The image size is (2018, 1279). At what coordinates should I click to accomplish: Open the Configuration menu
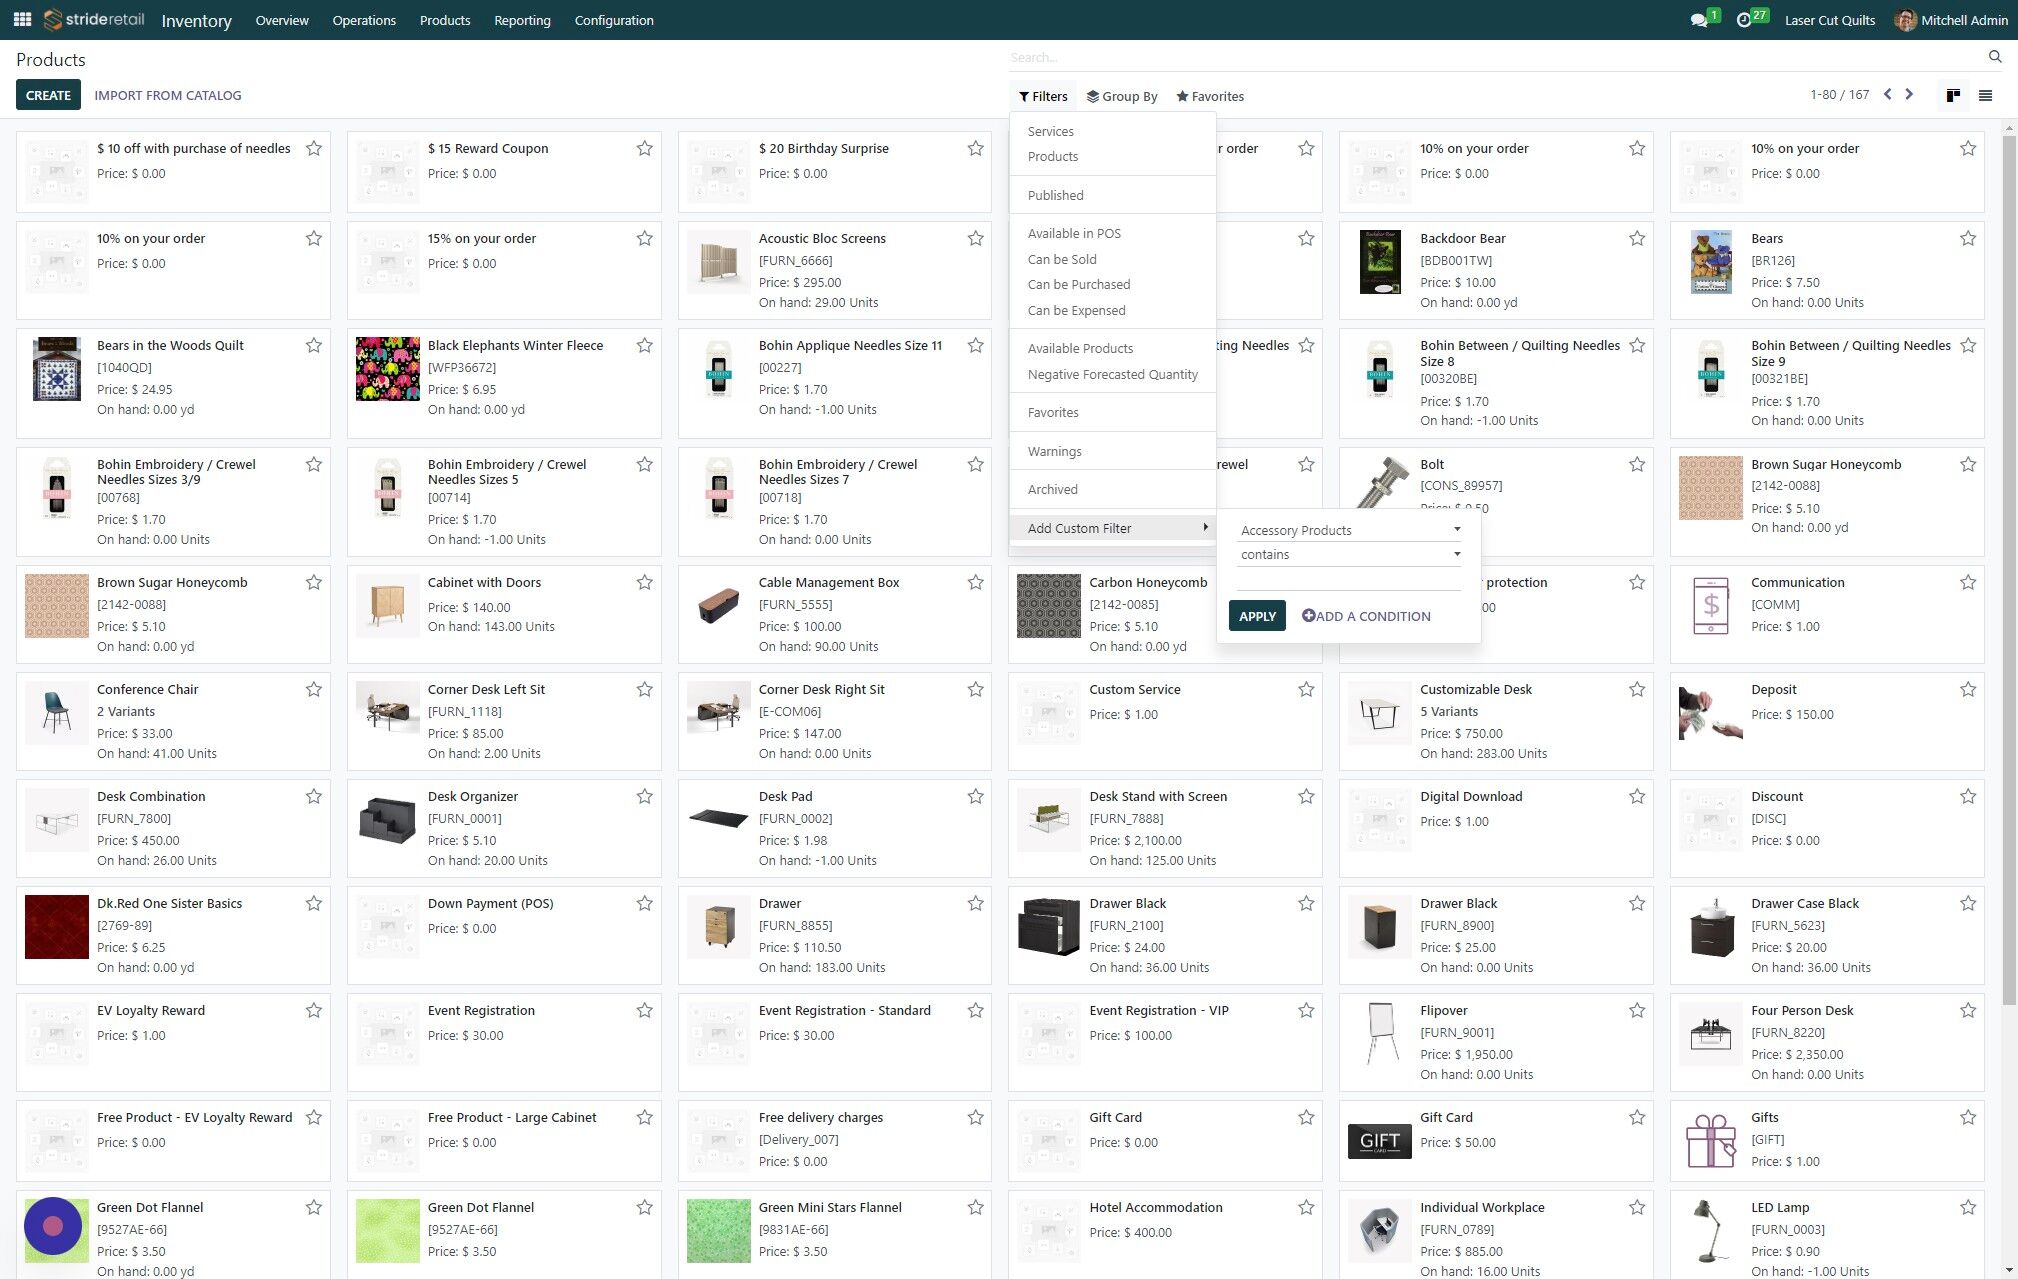tap(614, 20)
